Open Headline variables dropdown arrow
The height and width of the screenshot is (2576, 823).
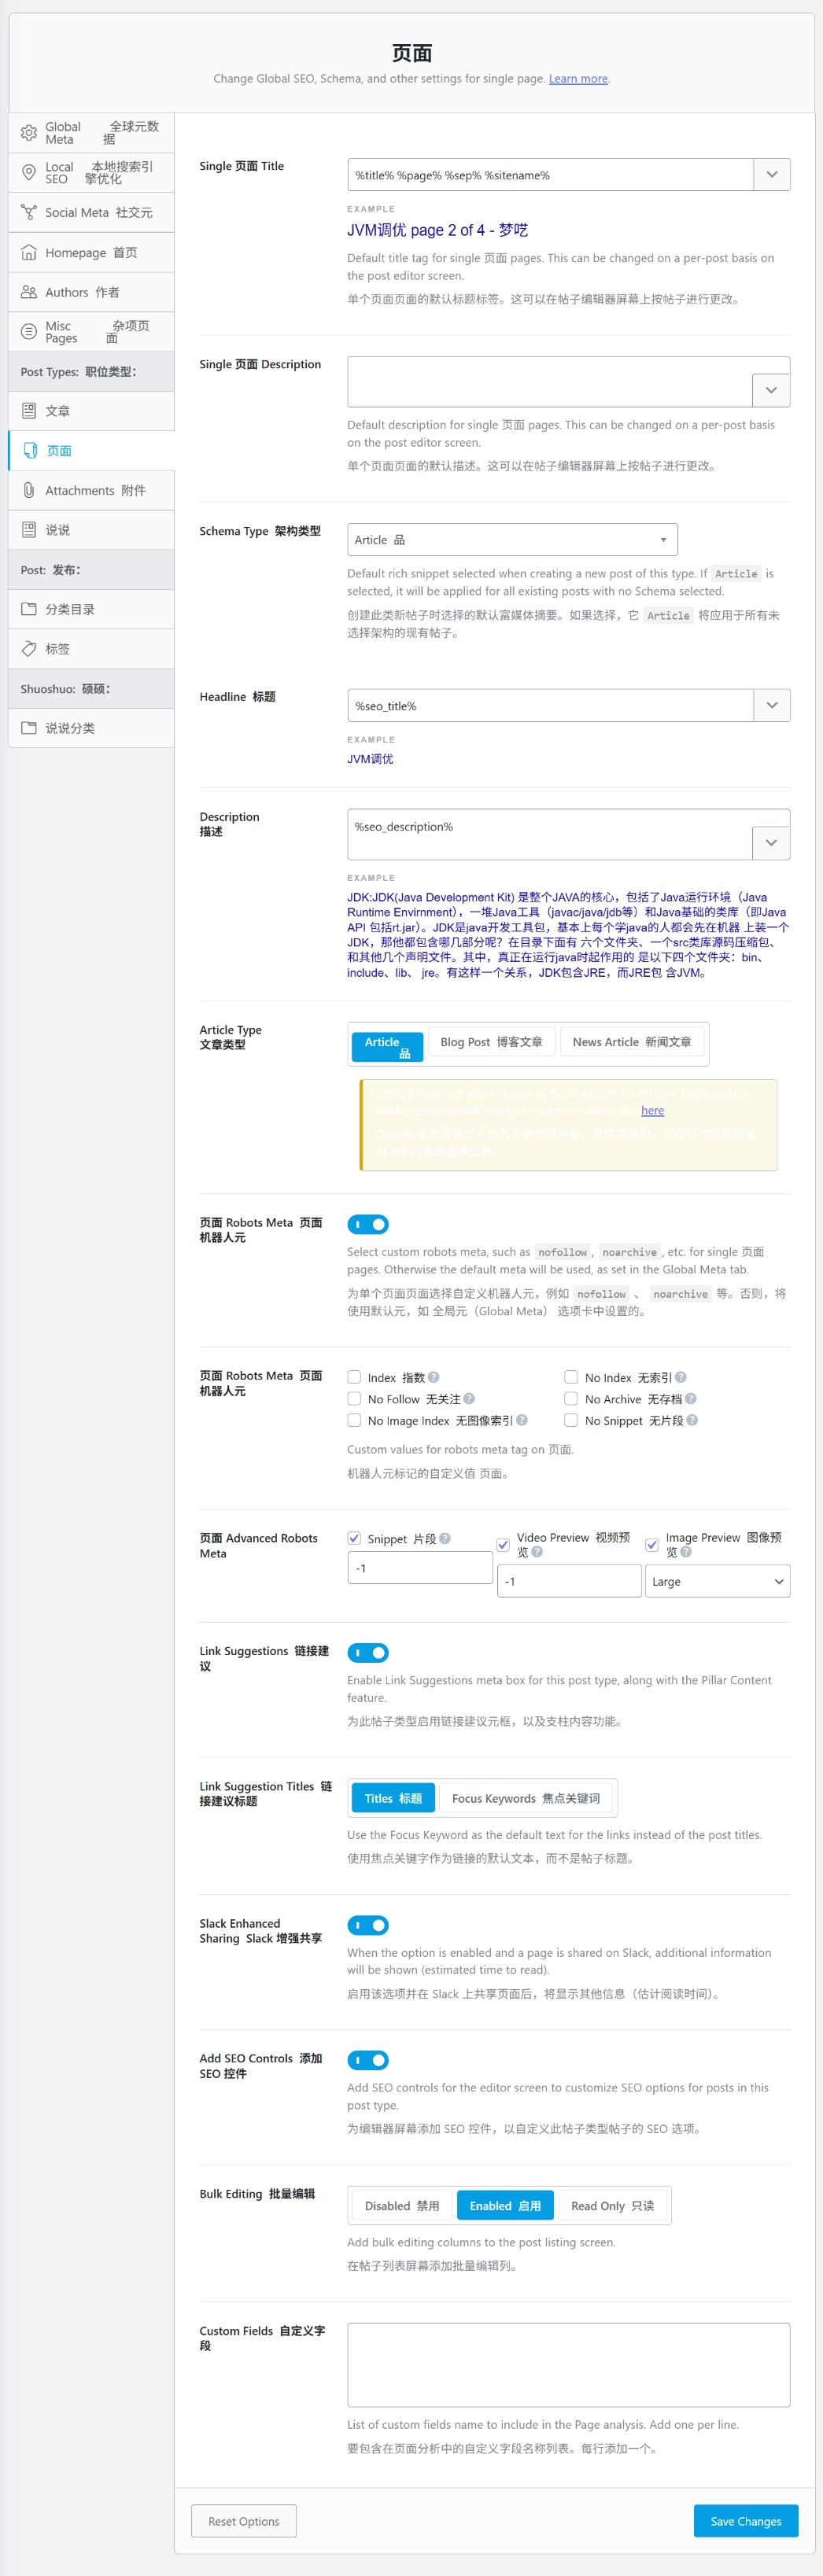[x=772, y=705]
